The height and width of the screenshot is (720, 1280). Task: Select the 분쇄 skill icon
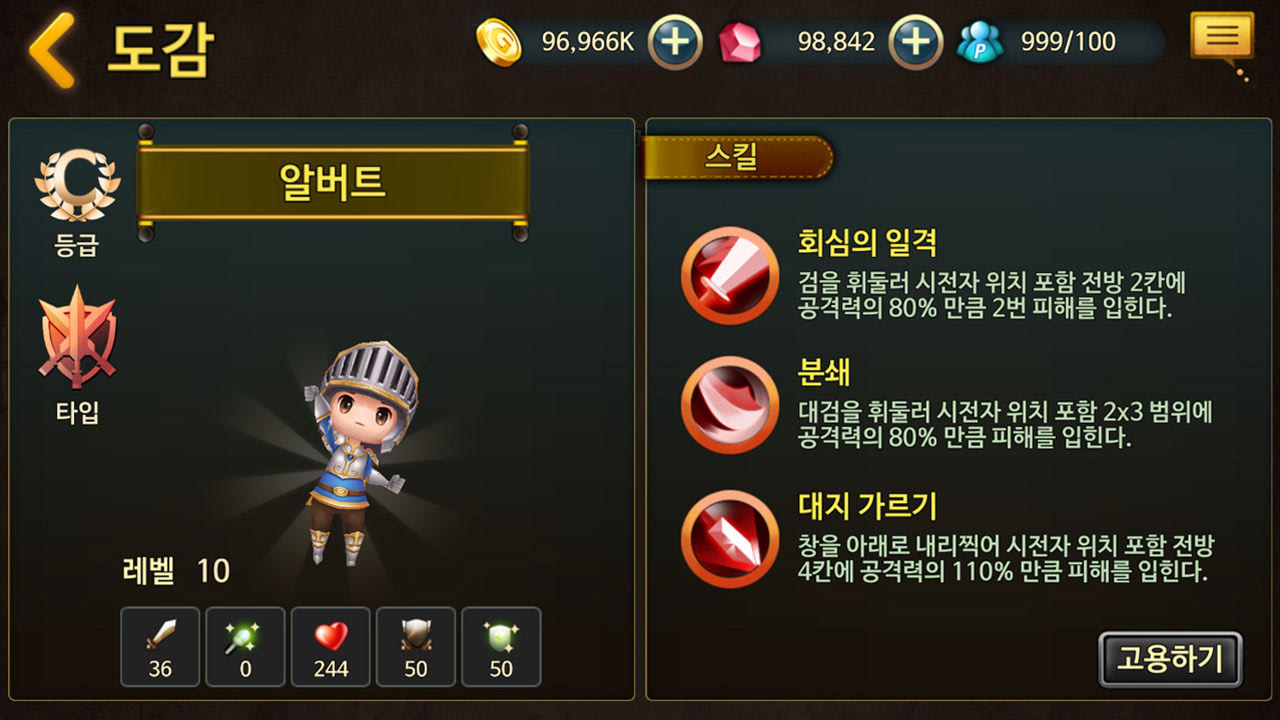coord(730,406)
